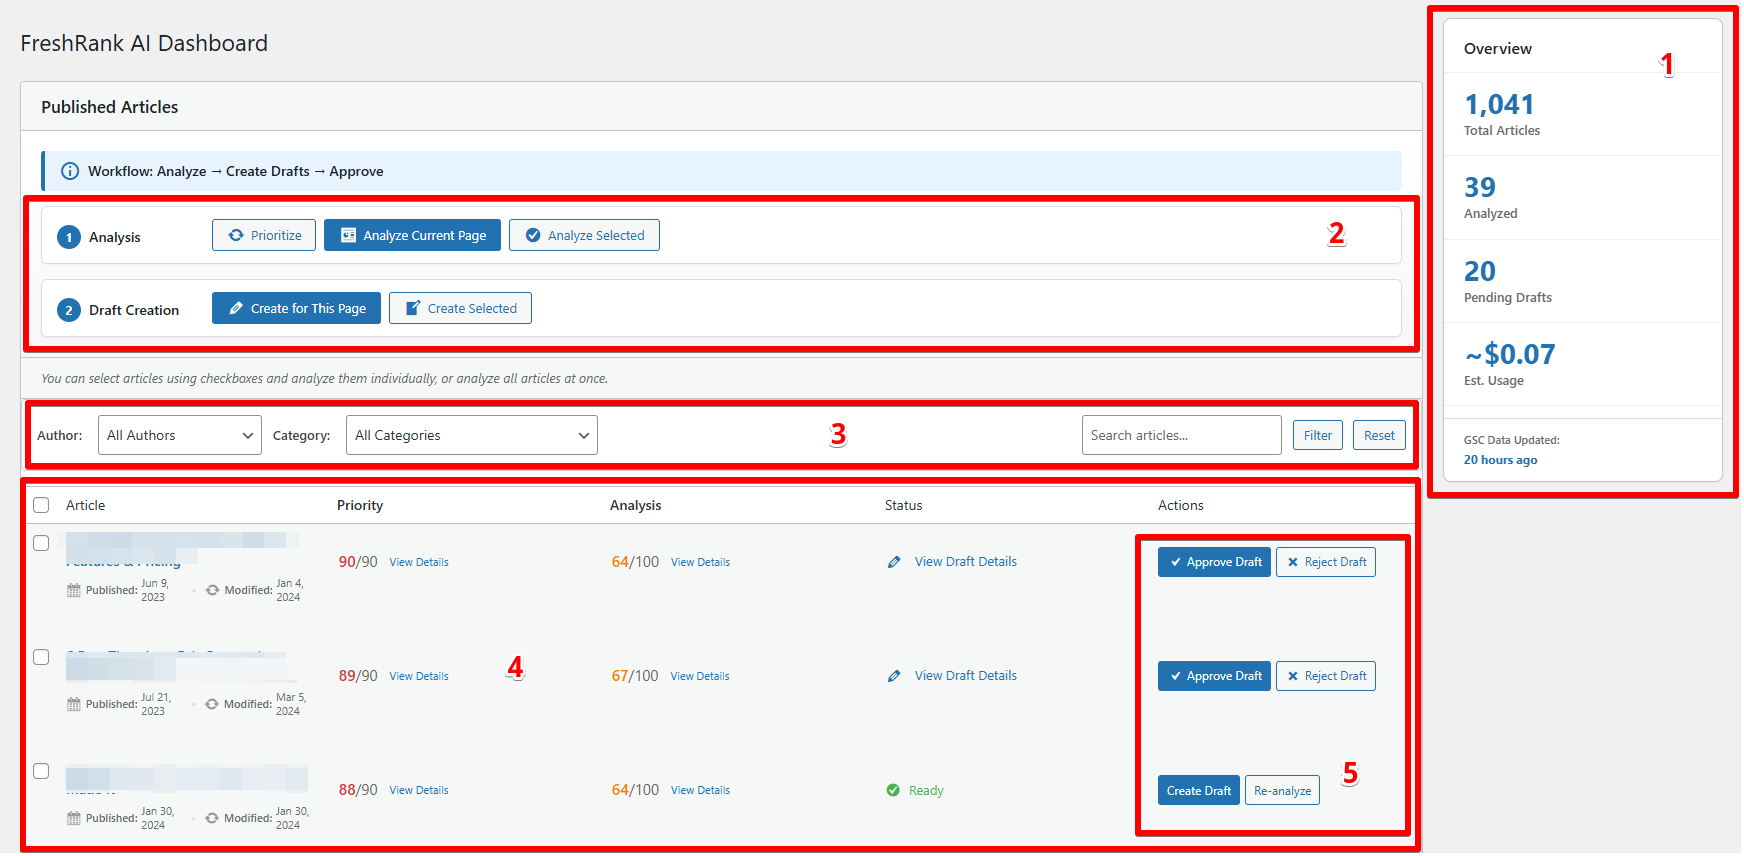The width and height of the screenshot is (1744, 856).
Task: Open View Details beside 64/100 in 88/90 row
Action: pos(700,790)
